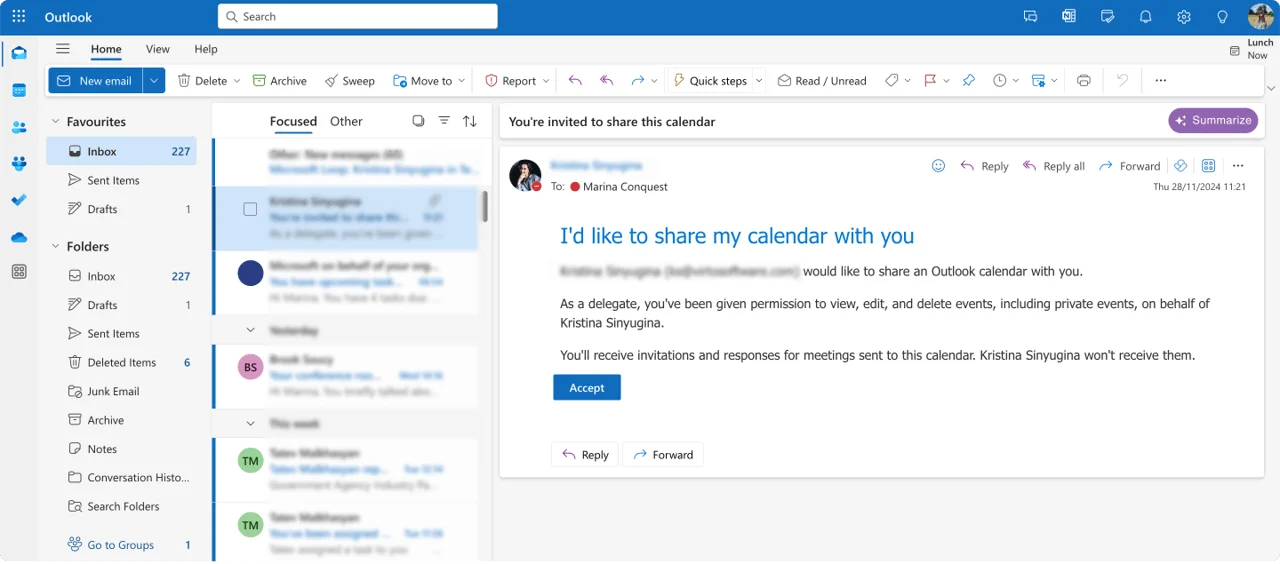Image resolution: width=1280 pixels, height=564 pixels.
Task: React with the emoji icon in the email header
Action: (x=938, y=166)
